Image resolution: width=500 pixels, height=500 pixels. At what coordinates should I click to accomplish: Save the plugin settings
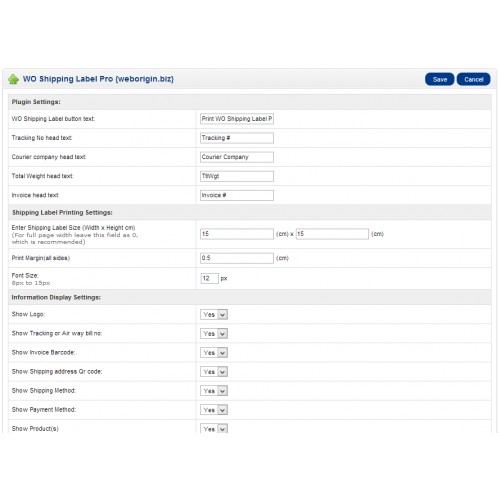pyautogui.click(x=439, y=79)
